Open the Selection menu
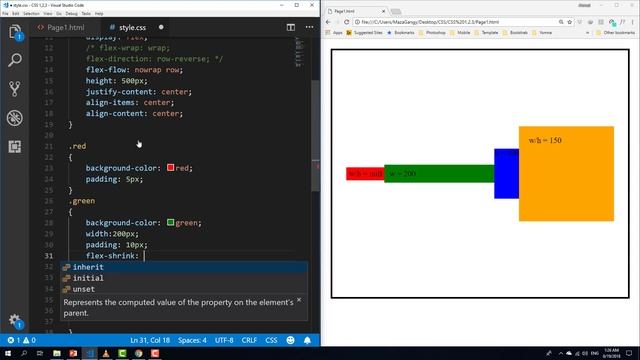Viewport: 640px width, 360px height. 31,13
